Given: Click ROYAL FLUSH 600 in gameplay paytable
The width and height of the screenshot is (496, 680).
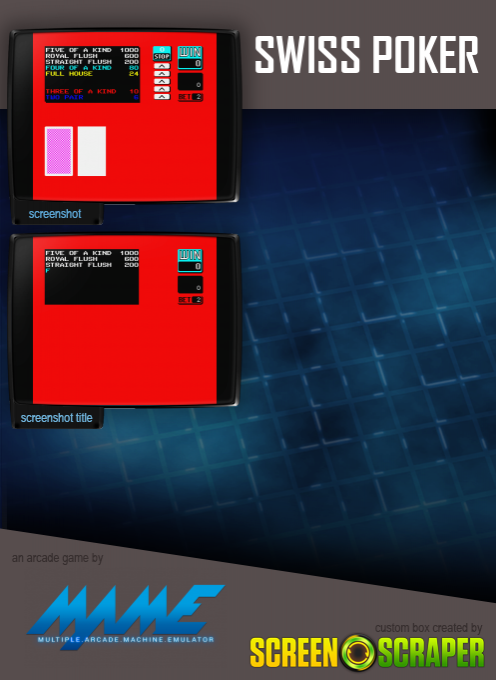Looking at the screenshot, I should (92, 56).
